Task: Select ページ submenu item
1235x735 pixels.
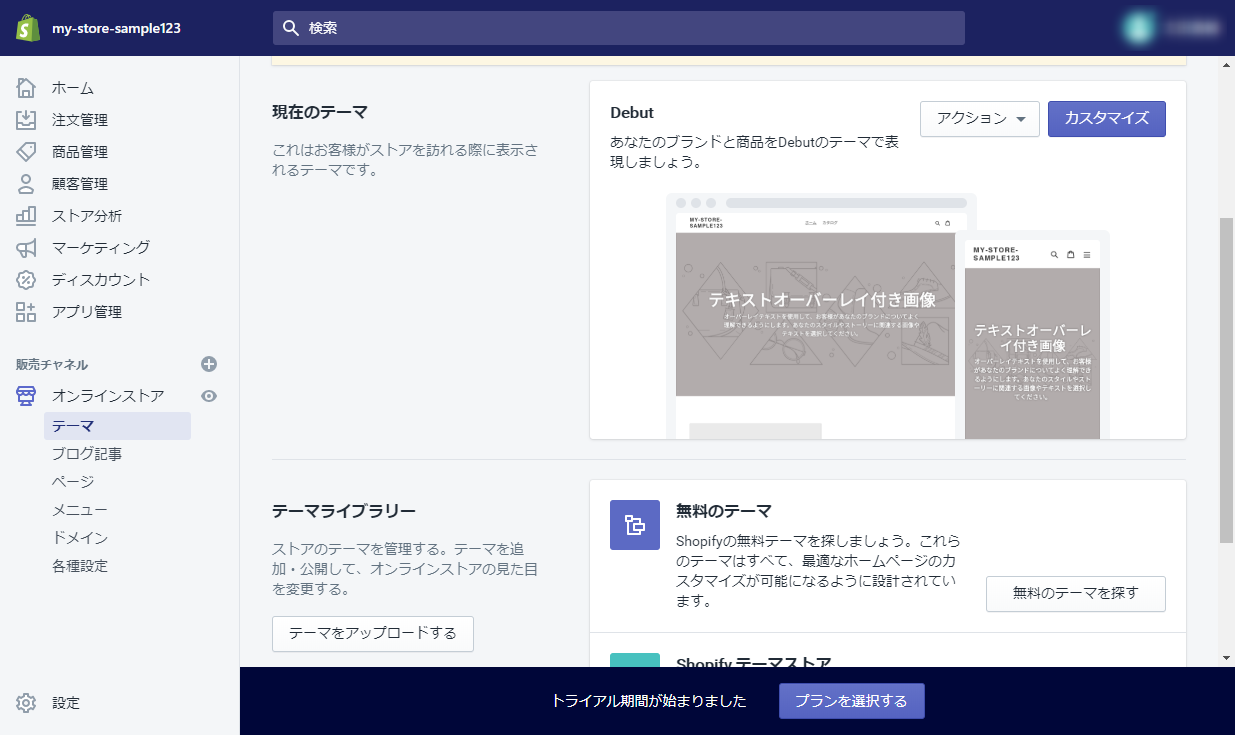Action: coord(73,482)
